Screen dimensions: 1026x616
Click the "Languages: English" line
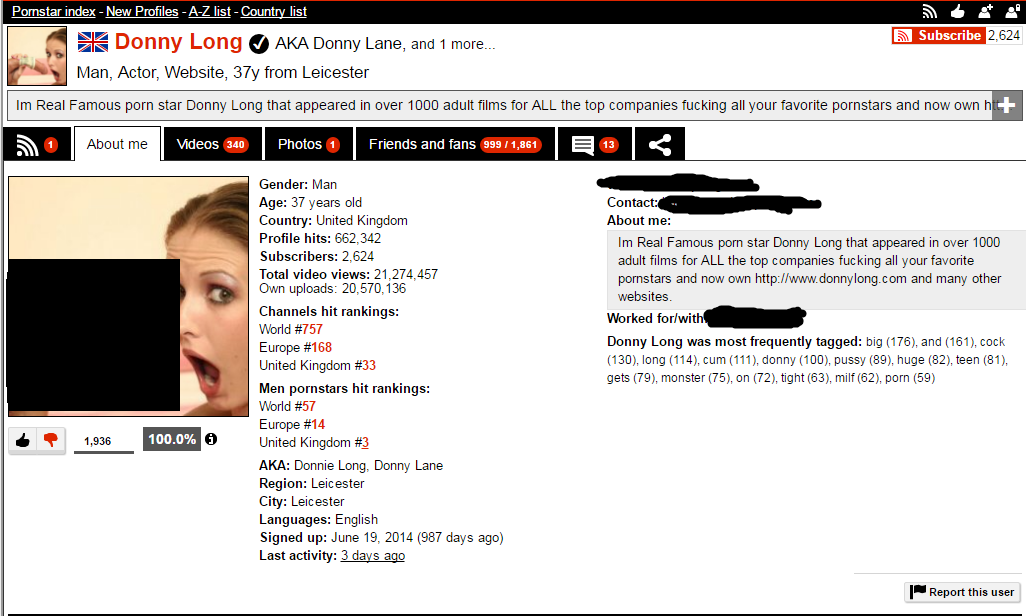click(319, 520)
